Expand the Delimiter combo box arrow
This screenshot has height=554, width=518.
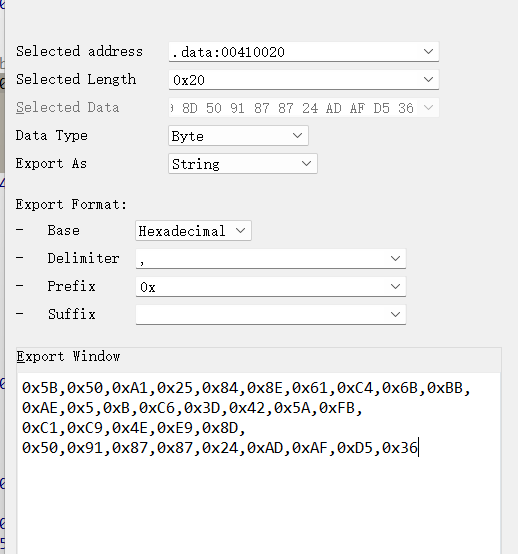coord(395,258)
